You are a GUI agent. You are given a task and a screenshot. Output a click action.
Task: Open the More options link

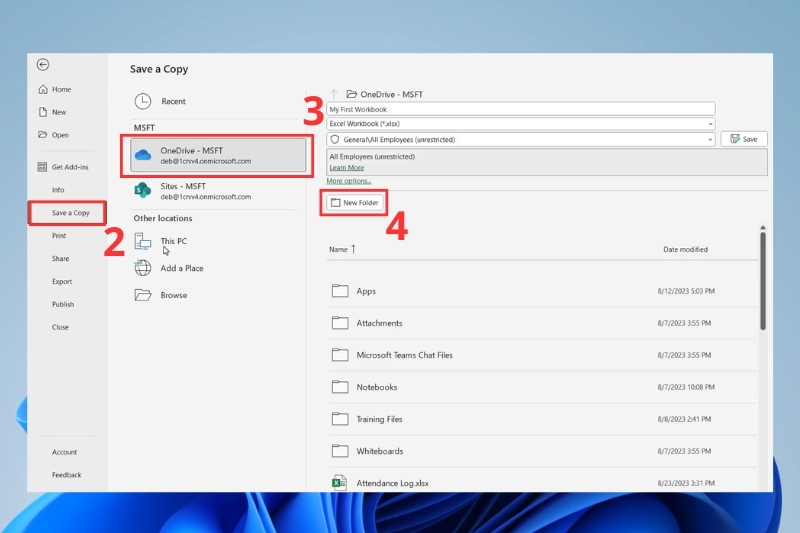tap(348, 181)
